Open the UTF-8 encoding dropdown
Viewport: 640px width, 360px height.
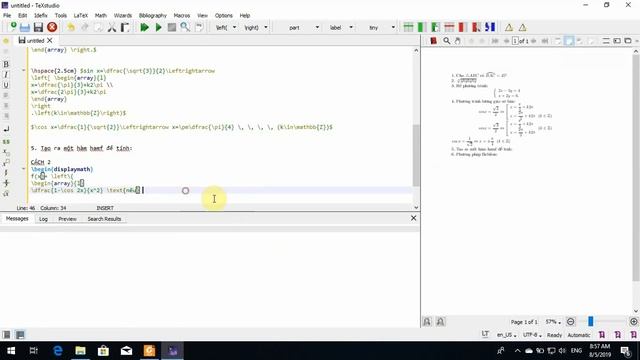click(532, 335)
